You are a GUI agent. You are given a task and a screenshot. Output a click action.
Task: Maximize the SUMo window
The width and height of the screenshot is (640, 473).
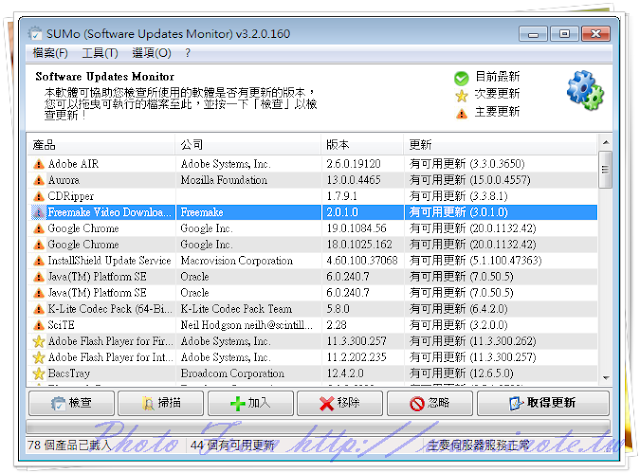coord(564,34)
